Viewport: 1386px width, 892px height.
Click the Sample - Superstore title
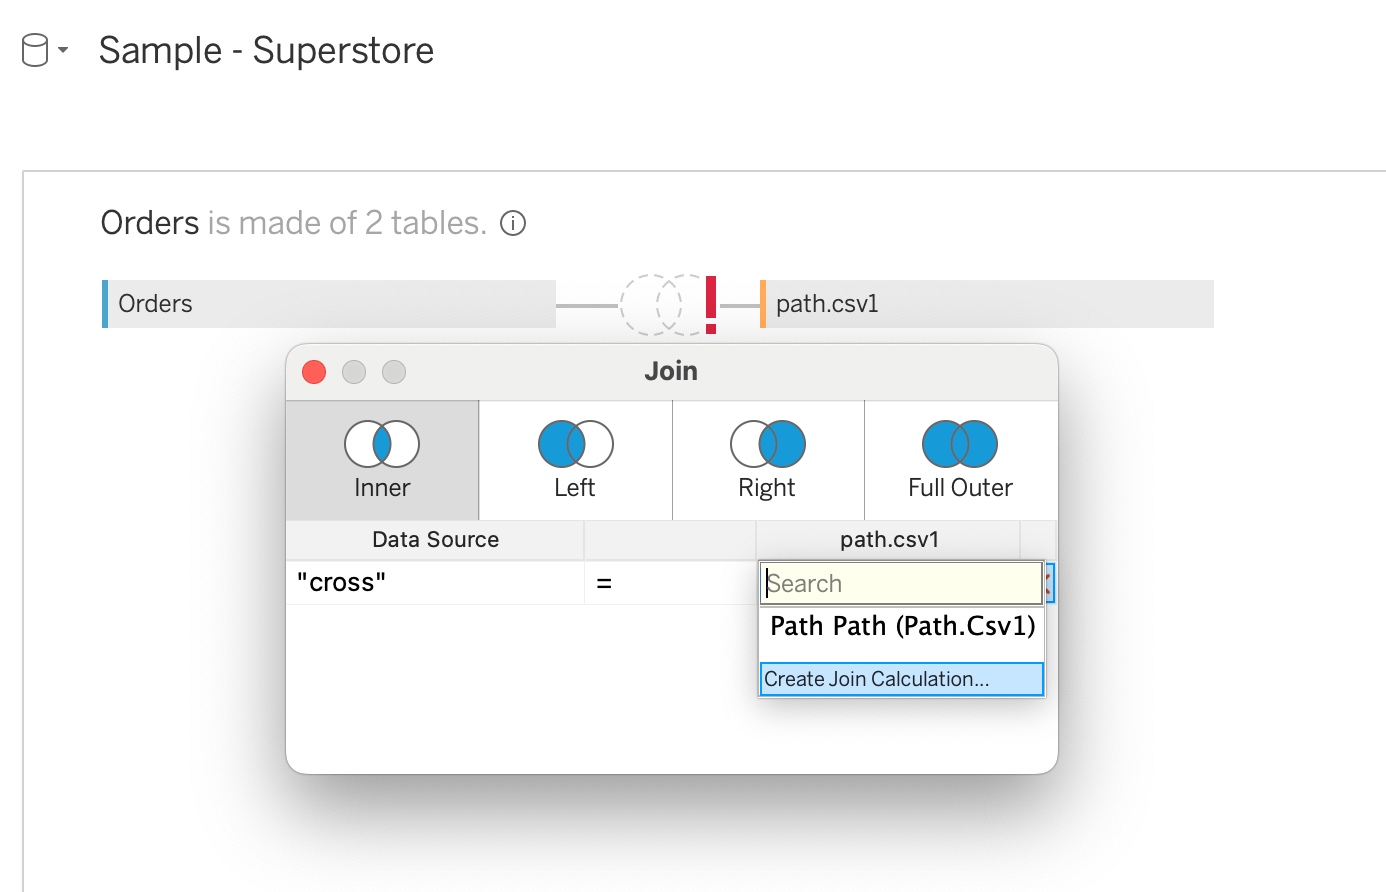[266, 50]
